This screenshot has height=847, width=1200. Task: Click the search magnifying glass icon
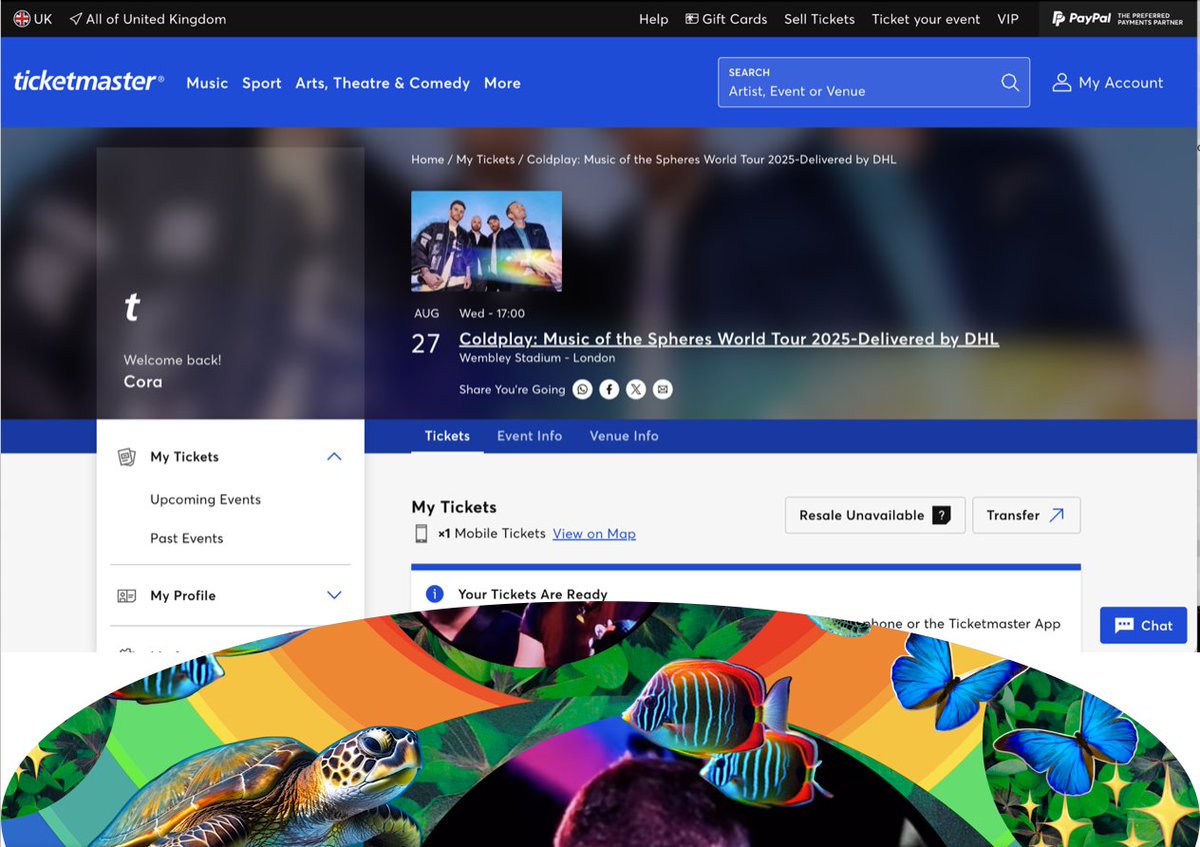(1010, 82)
